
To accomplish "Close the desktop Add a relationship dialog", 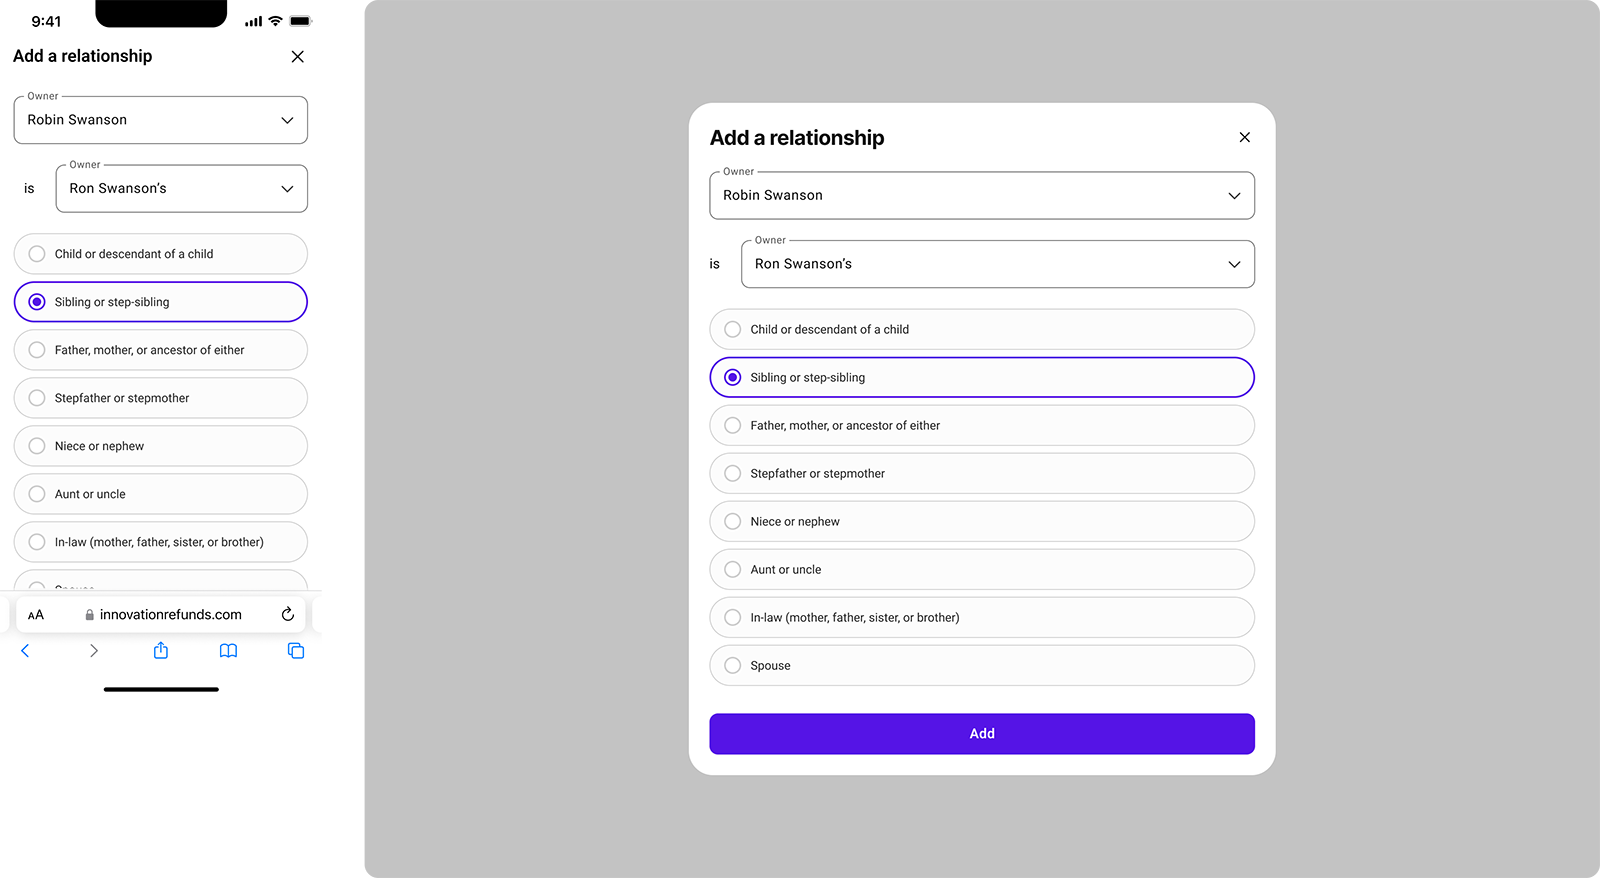I will click(1244, 137).
